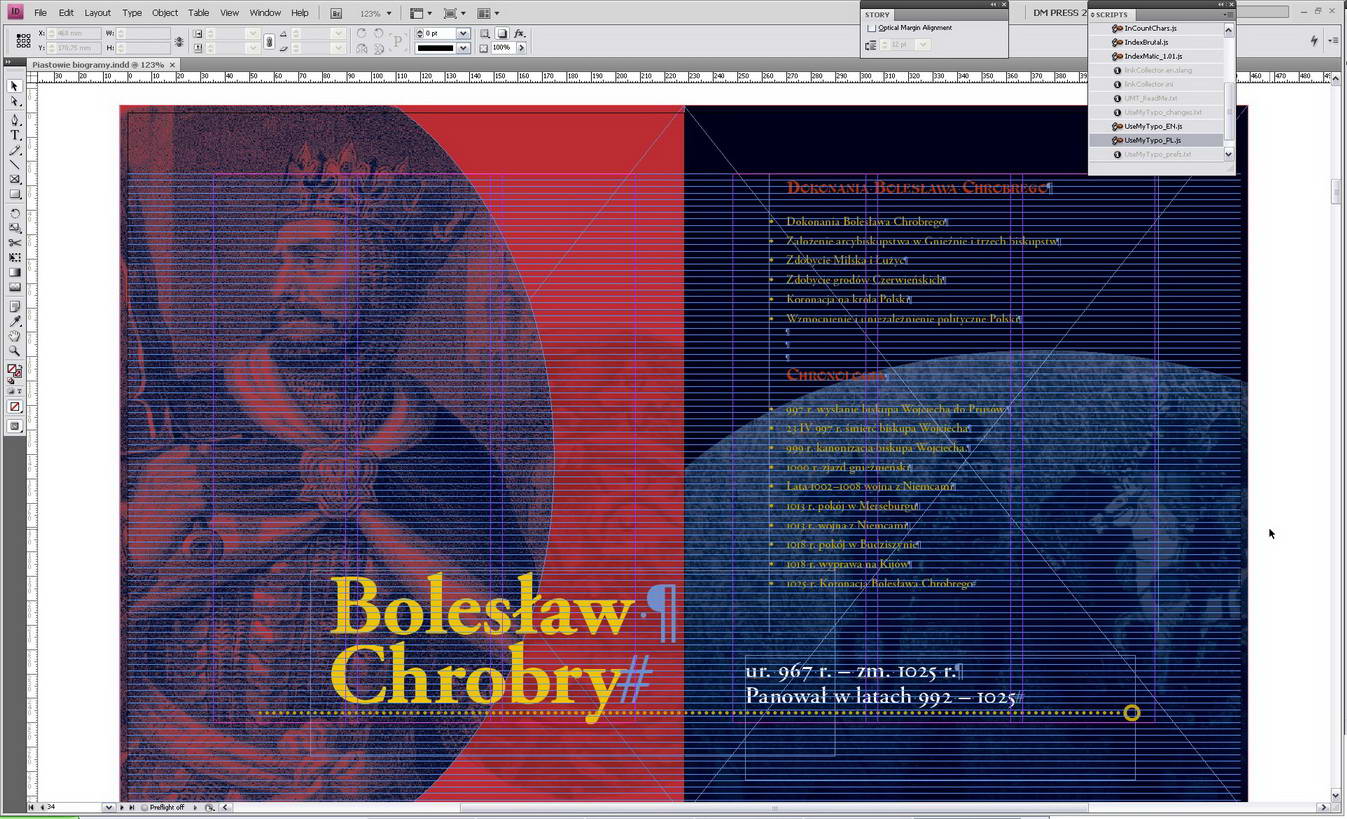Select the Type tool

pos(14,135)
